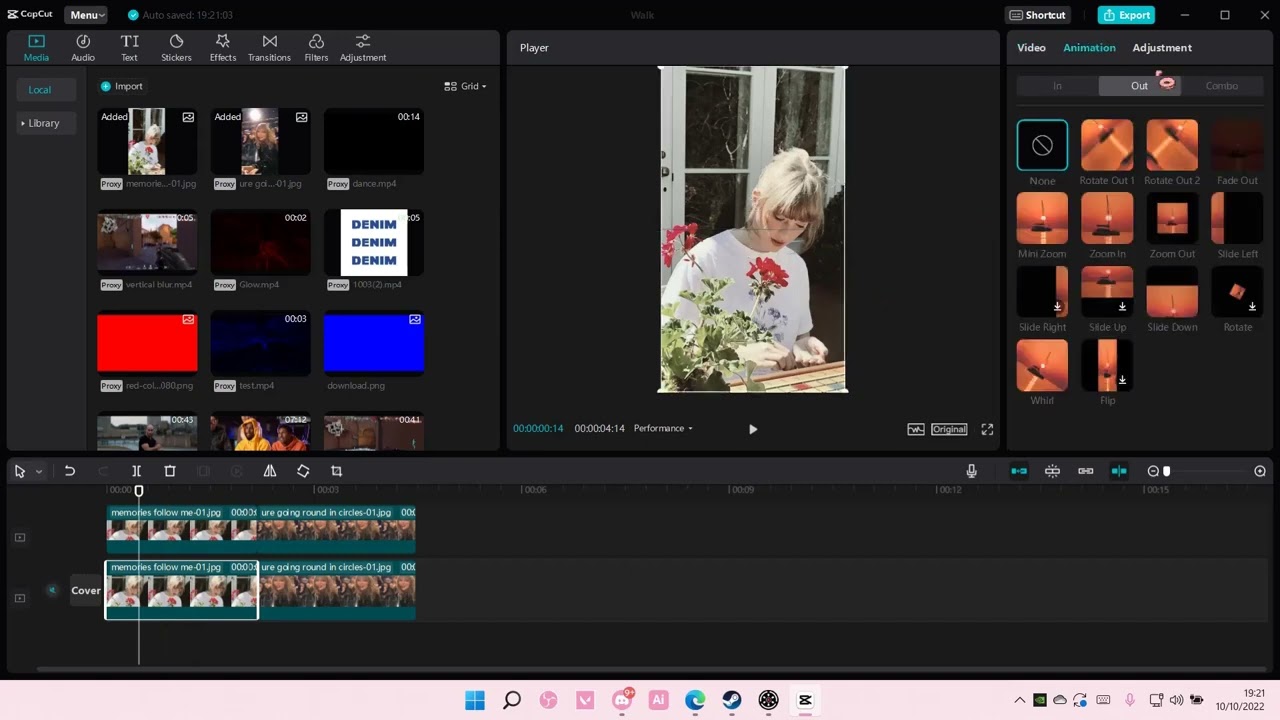Toggle the Original ratio button

(949, 429)
